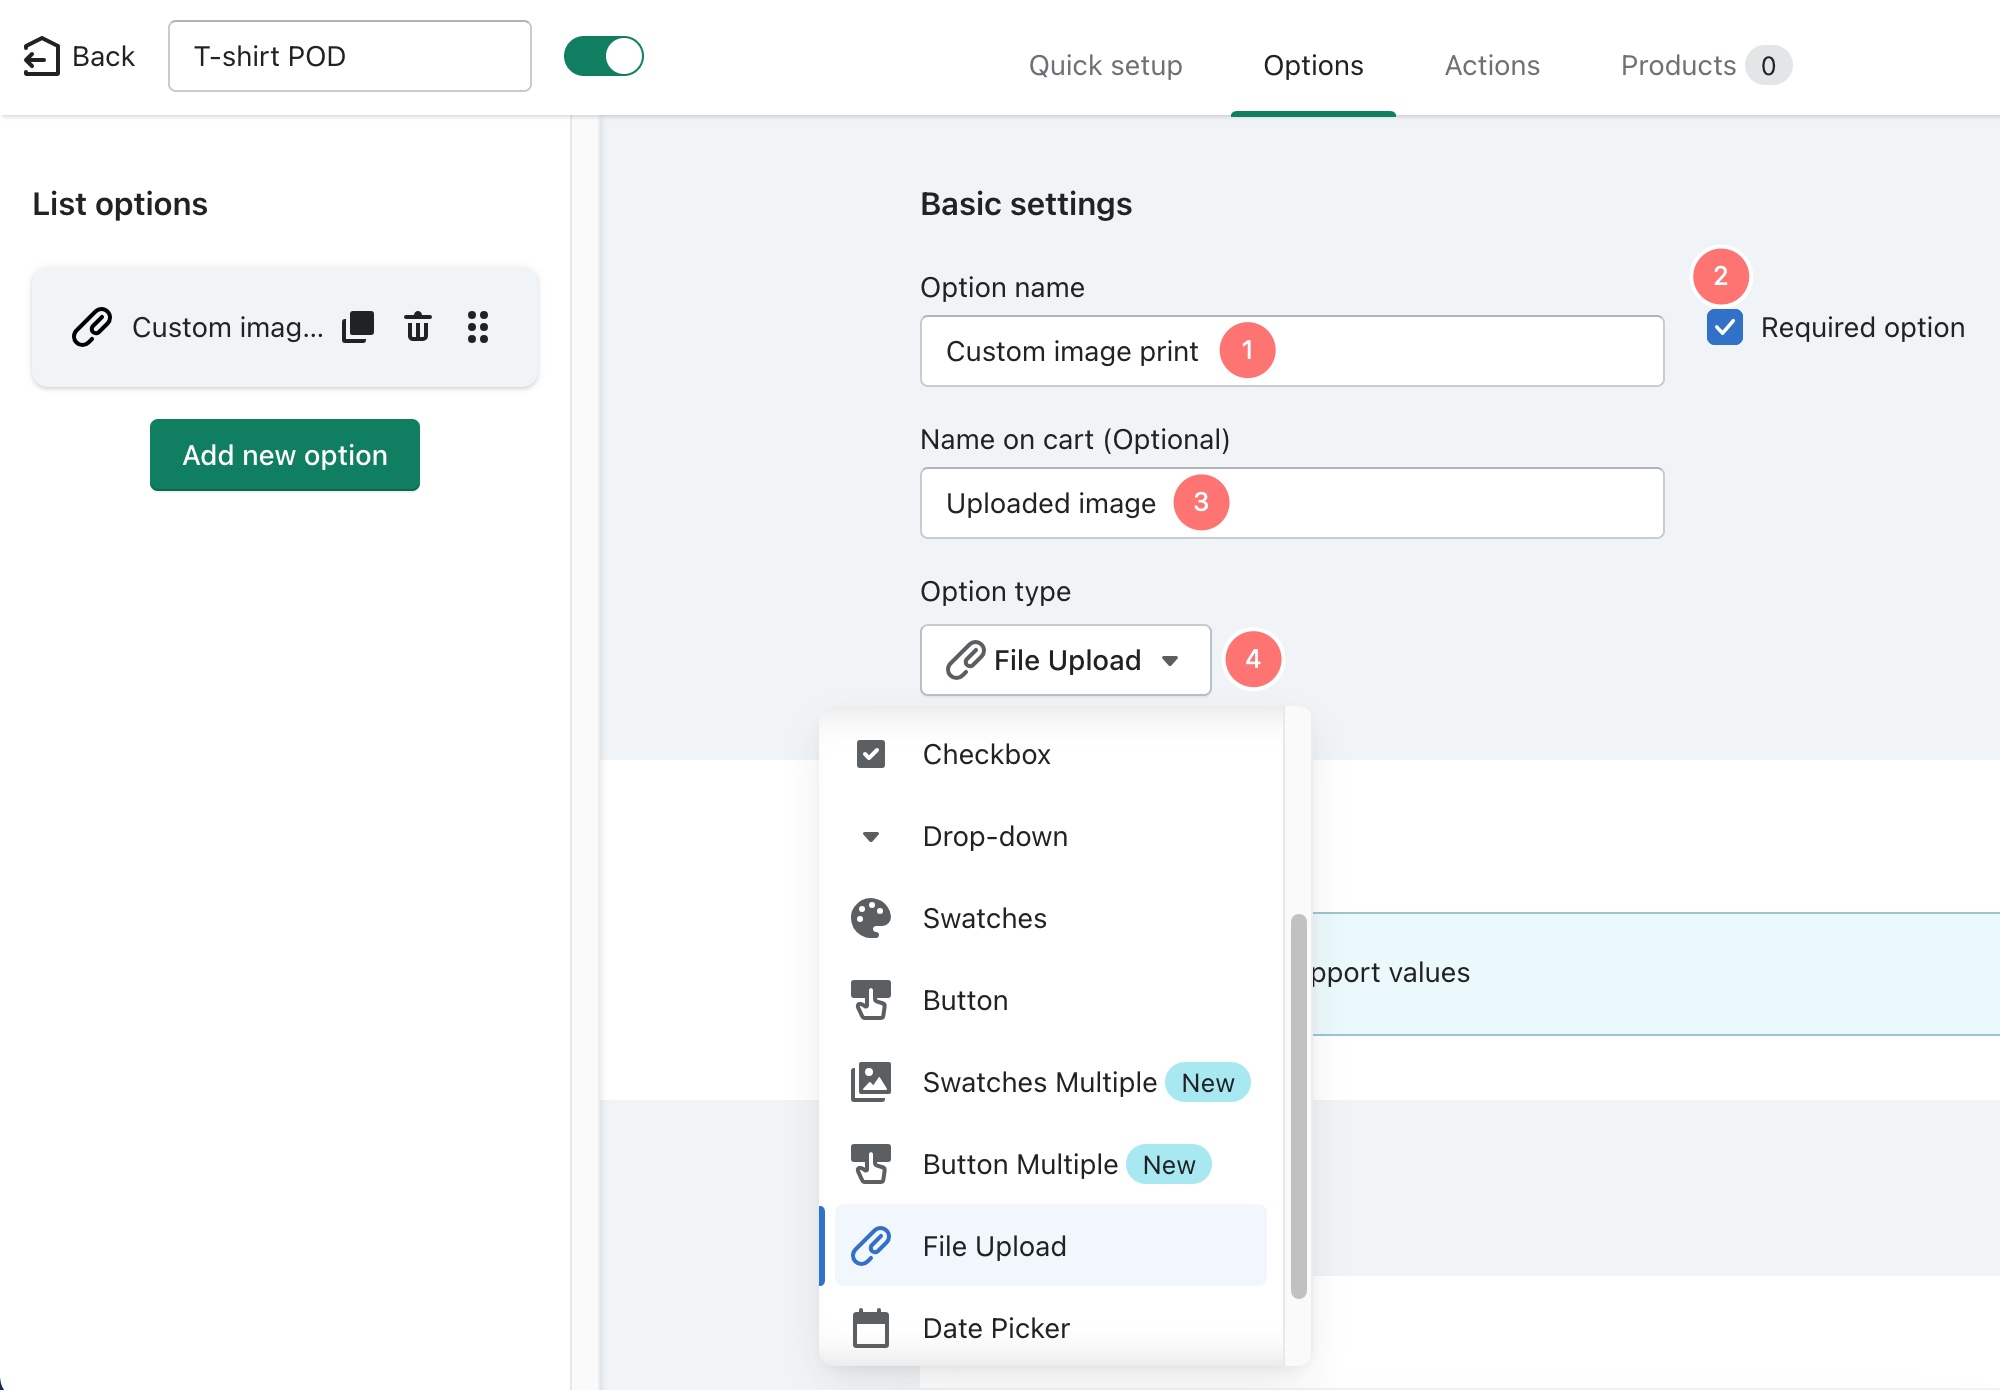This screenshot has width=2000, height=1390.
Task: Click the New badge on Button Multiple
Action: [1169, 1164]
